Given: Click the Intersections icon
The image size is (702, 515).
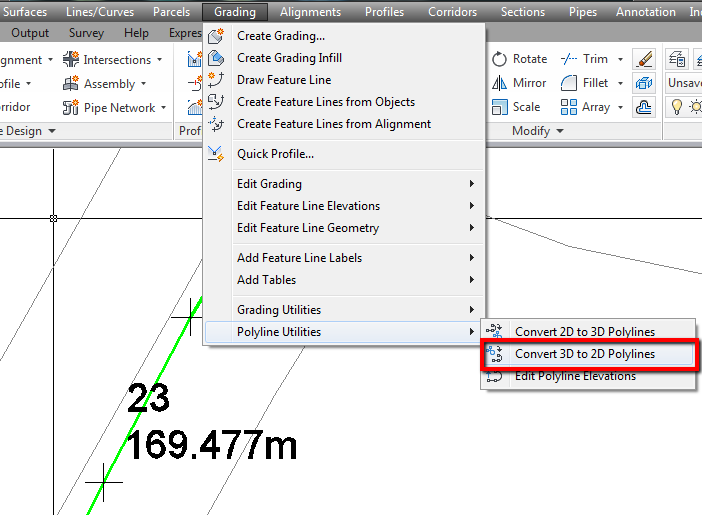Looking at the screenshot, I should [x=71, y=59].
